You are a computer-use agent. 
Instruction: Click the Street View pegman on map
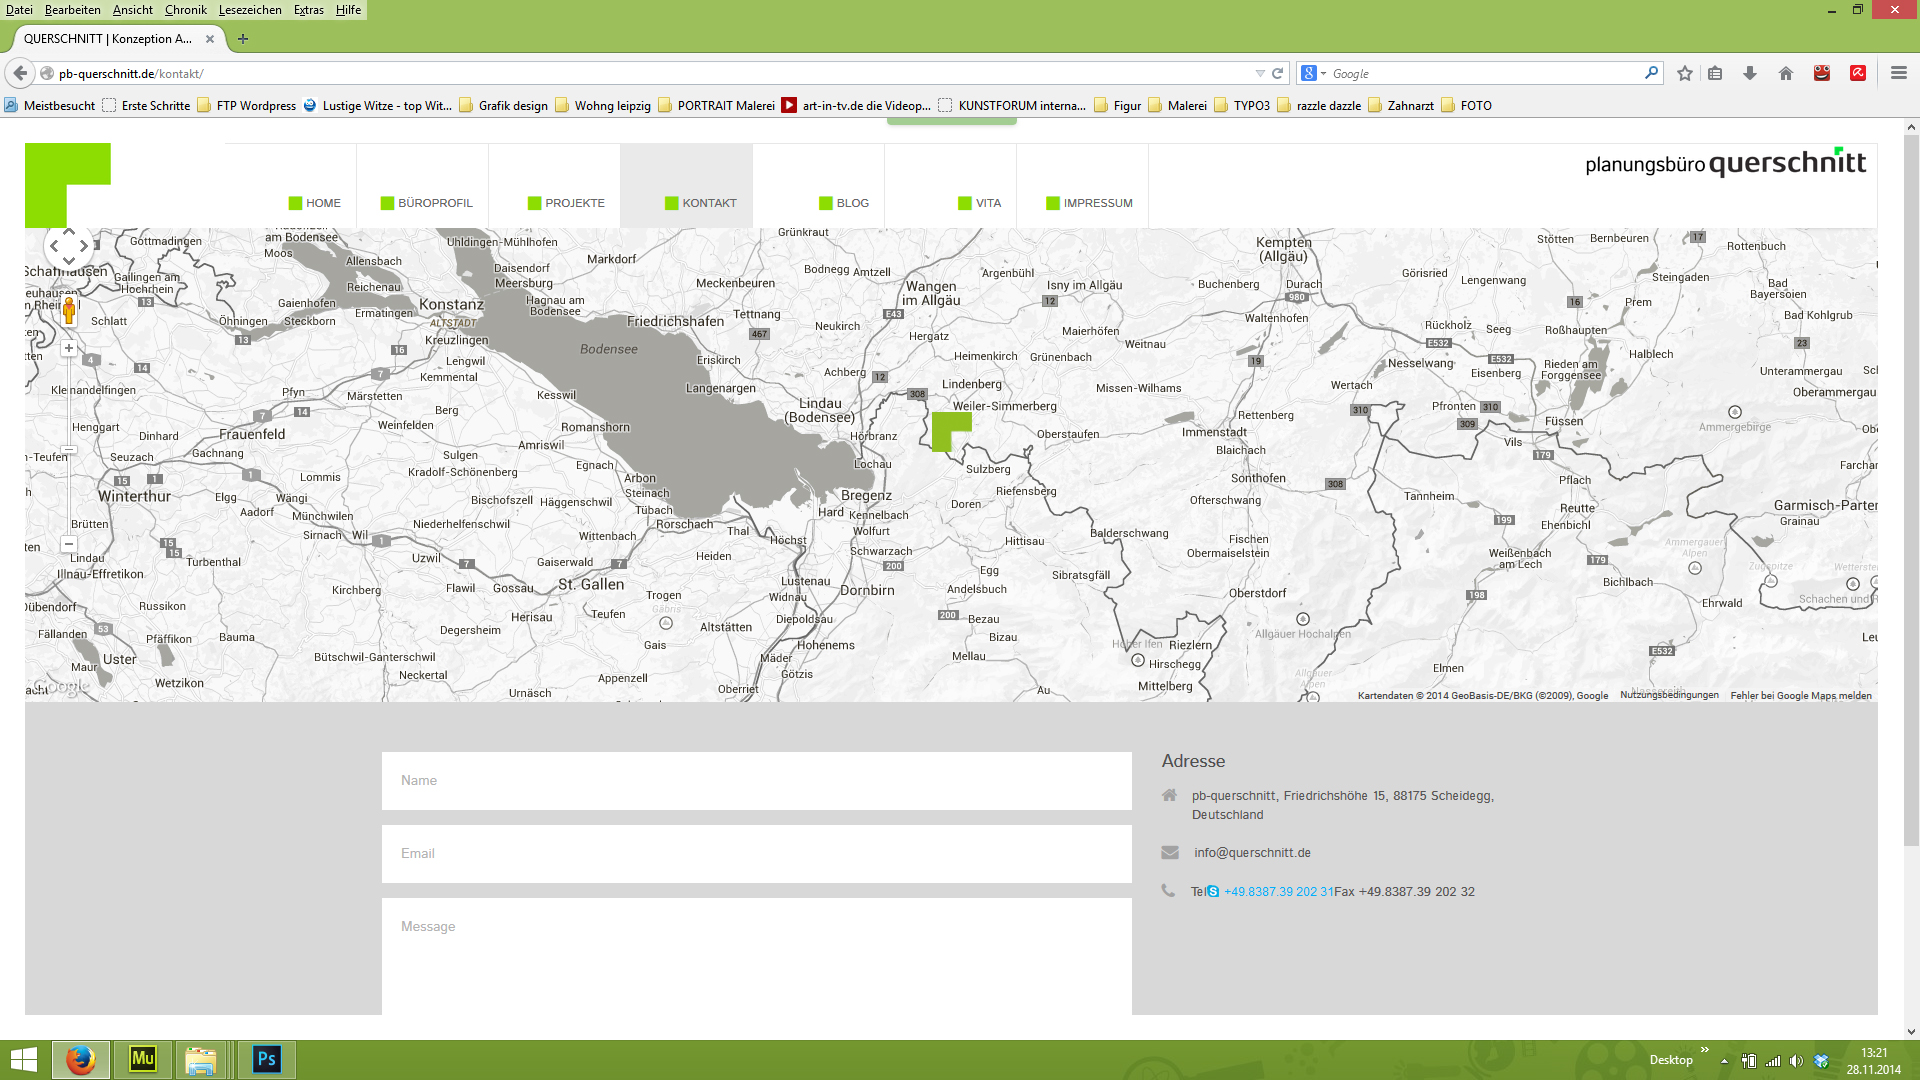tap(69, 311)
